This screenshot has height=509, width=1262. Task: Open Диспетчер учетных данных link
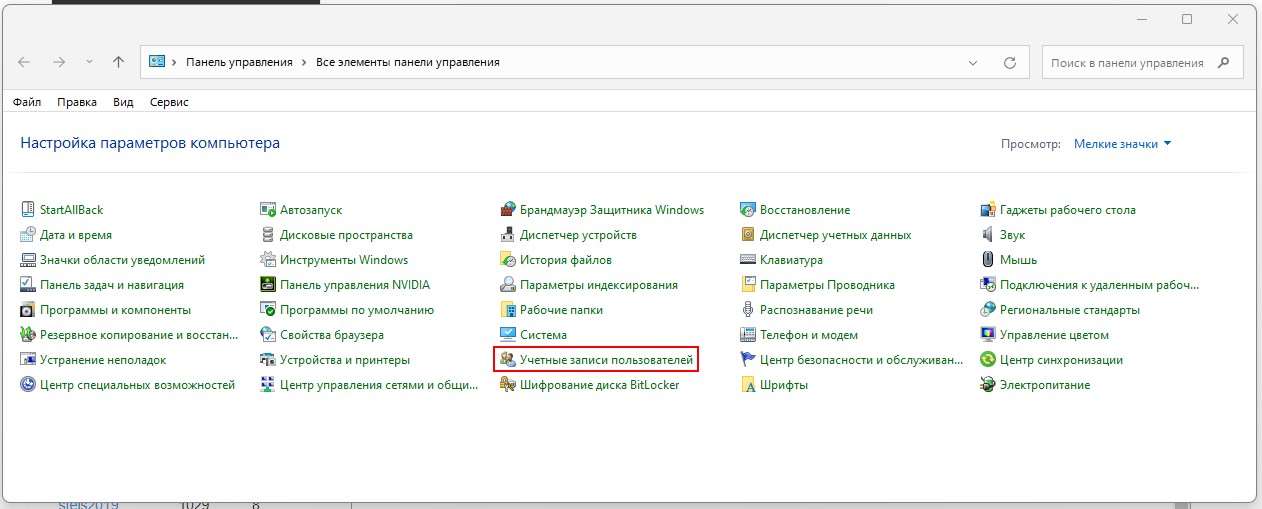click(x=835, y=235)
